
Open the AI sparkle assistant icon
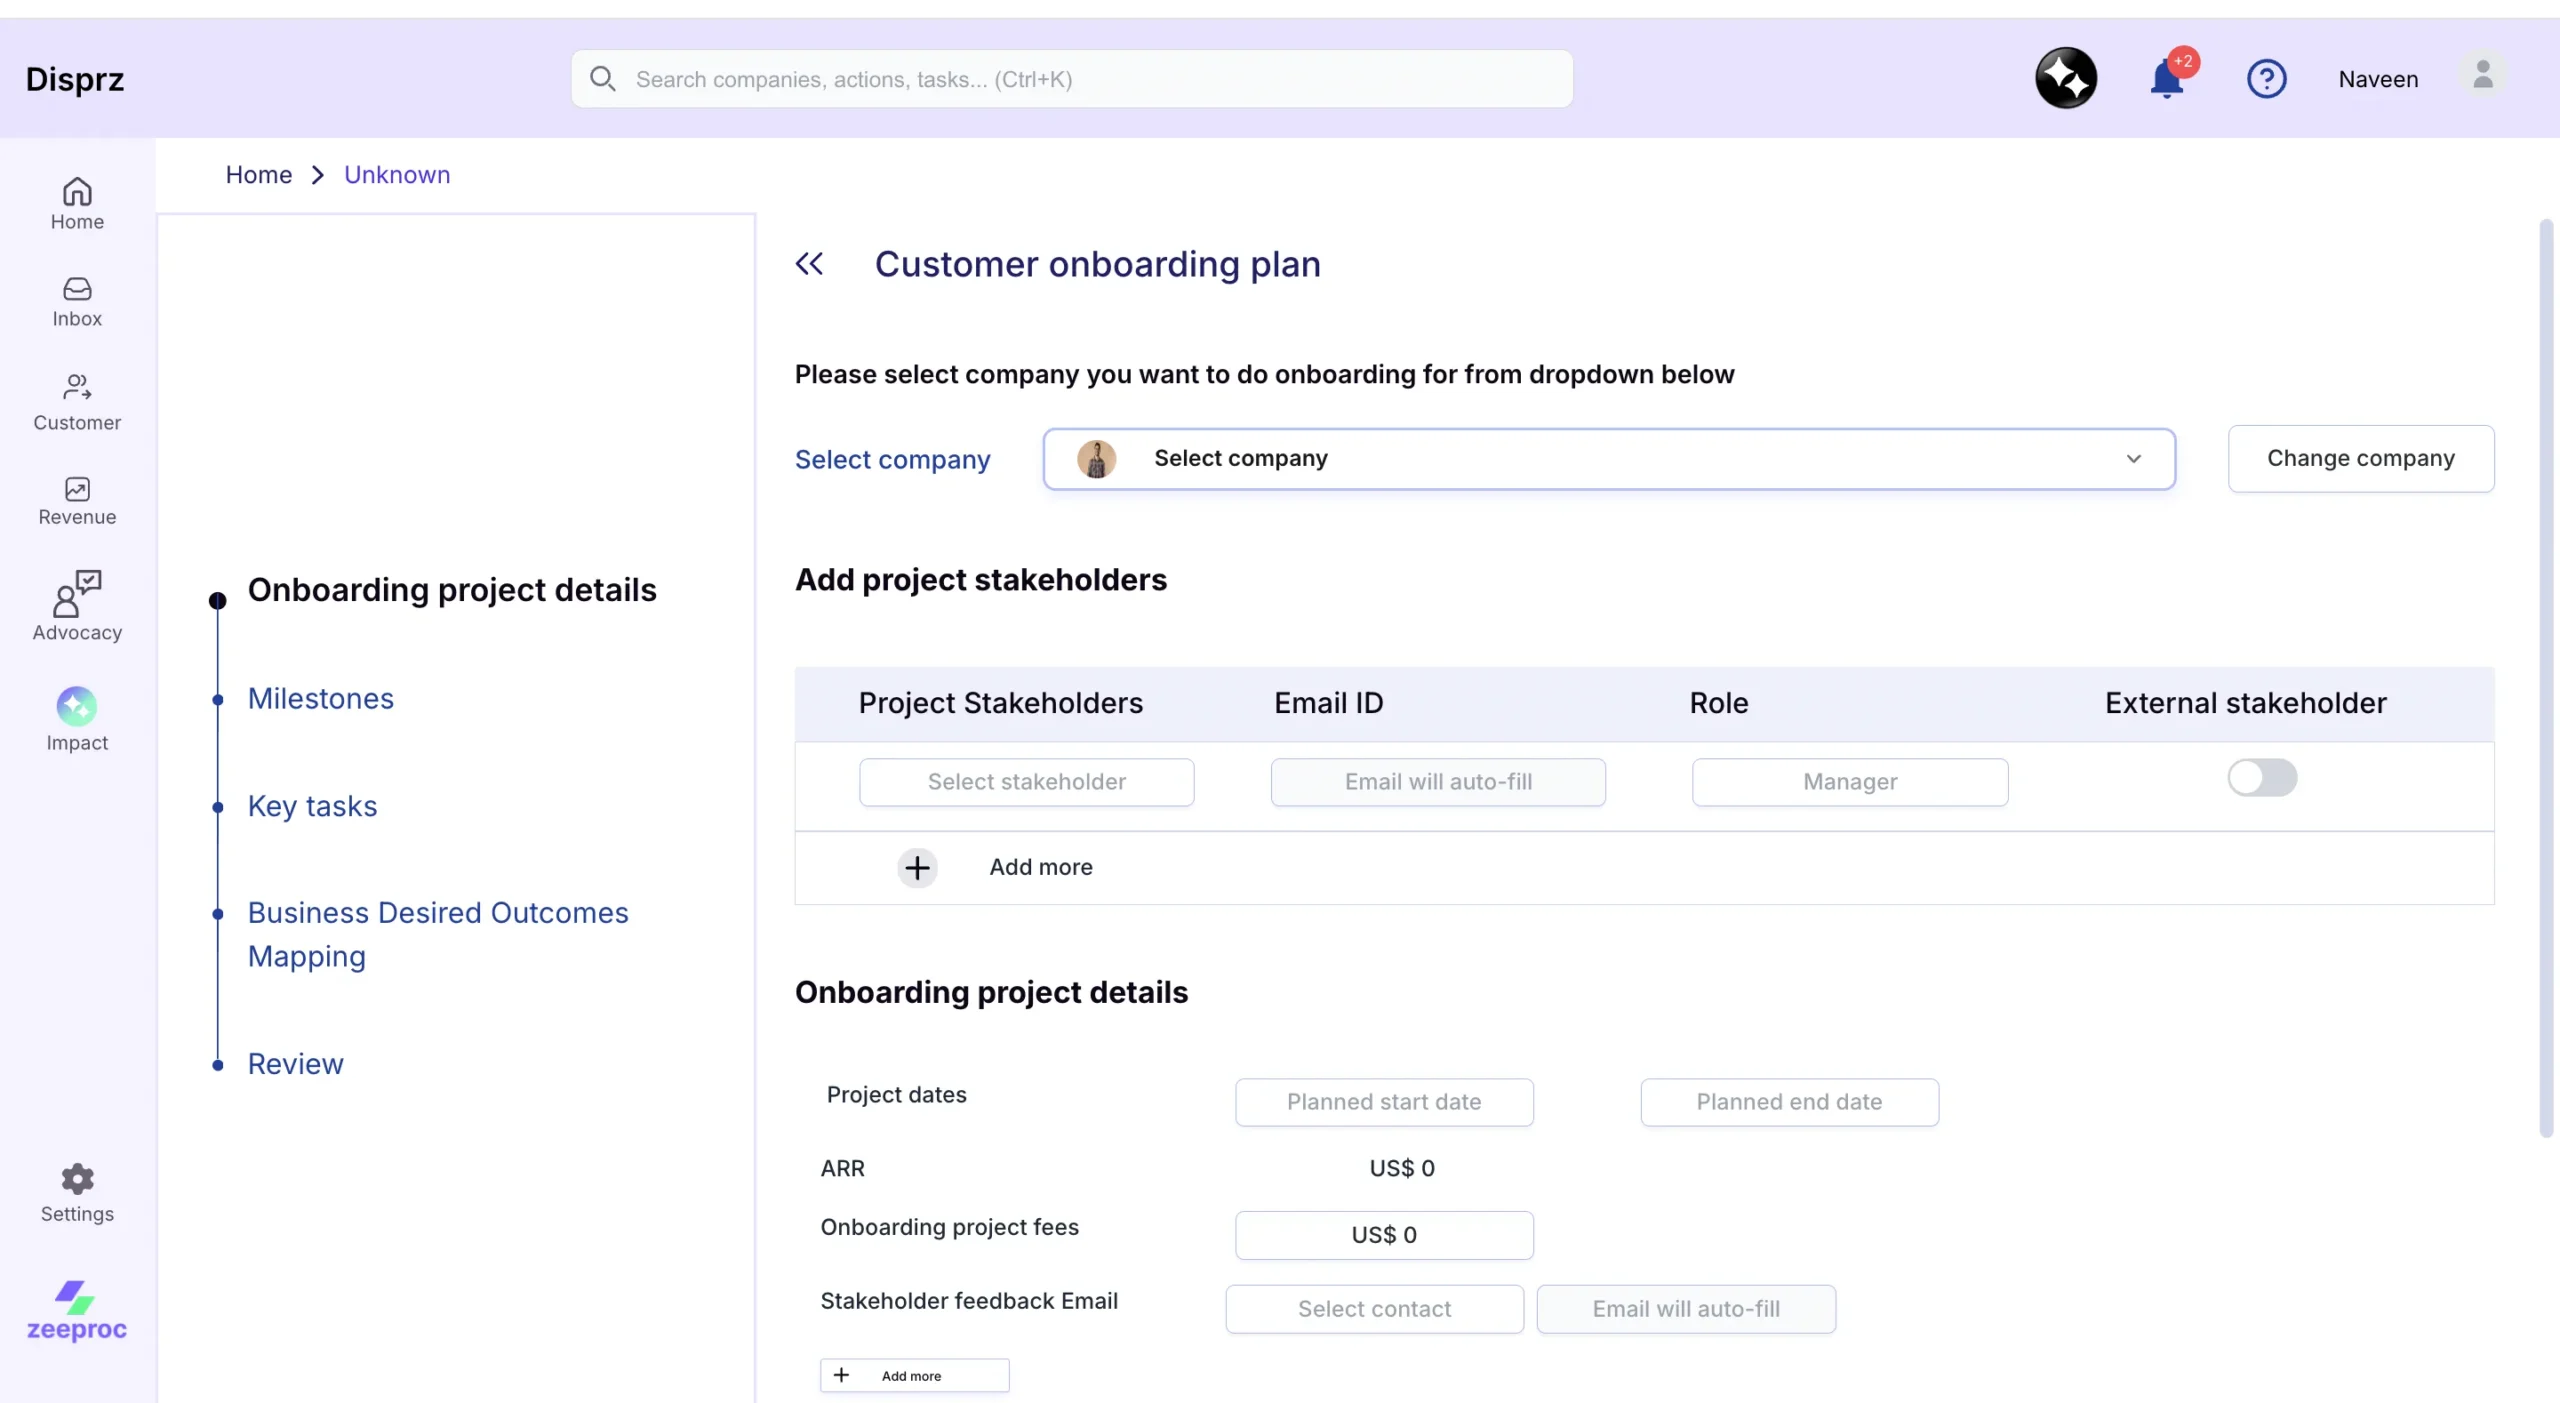point(2065,78)
